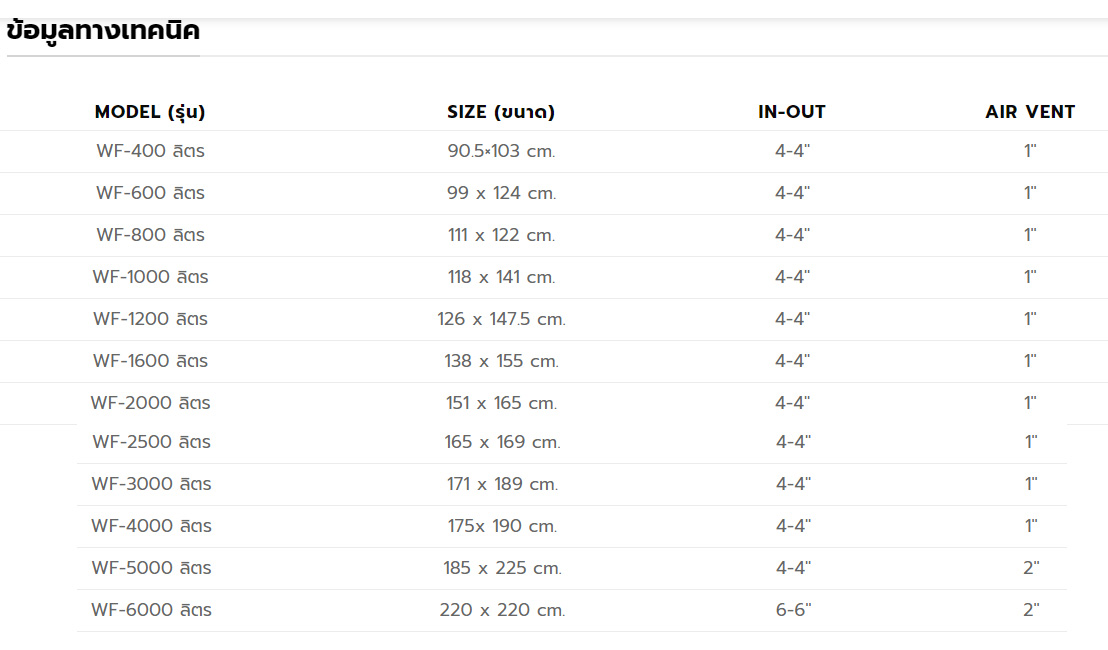Select the MODEL (รุ่น) column header
The image size is (1108, 650).
(150, 112)
